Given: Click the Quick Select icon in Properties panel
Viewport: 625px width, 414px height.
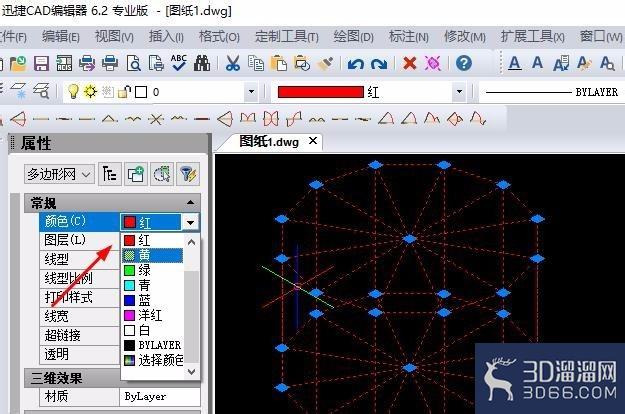Looking at the screenshot, I should point(161,174).
